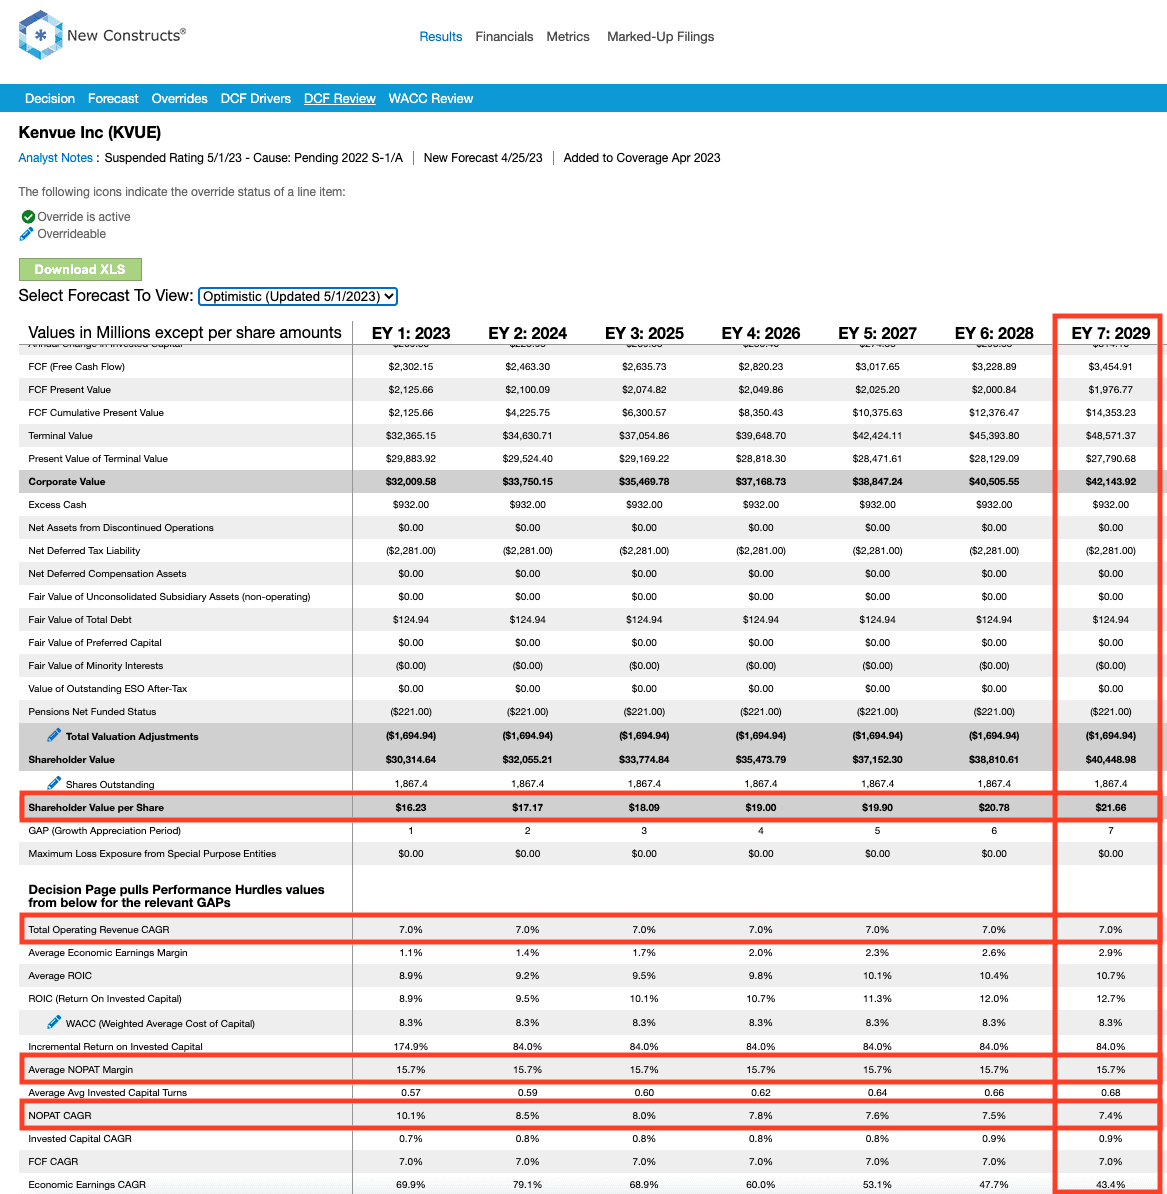Image resolution: width=1167 pixels, height=1194 pixels.
Task: Click the Excess Cash row label
Action: [57, 504]
